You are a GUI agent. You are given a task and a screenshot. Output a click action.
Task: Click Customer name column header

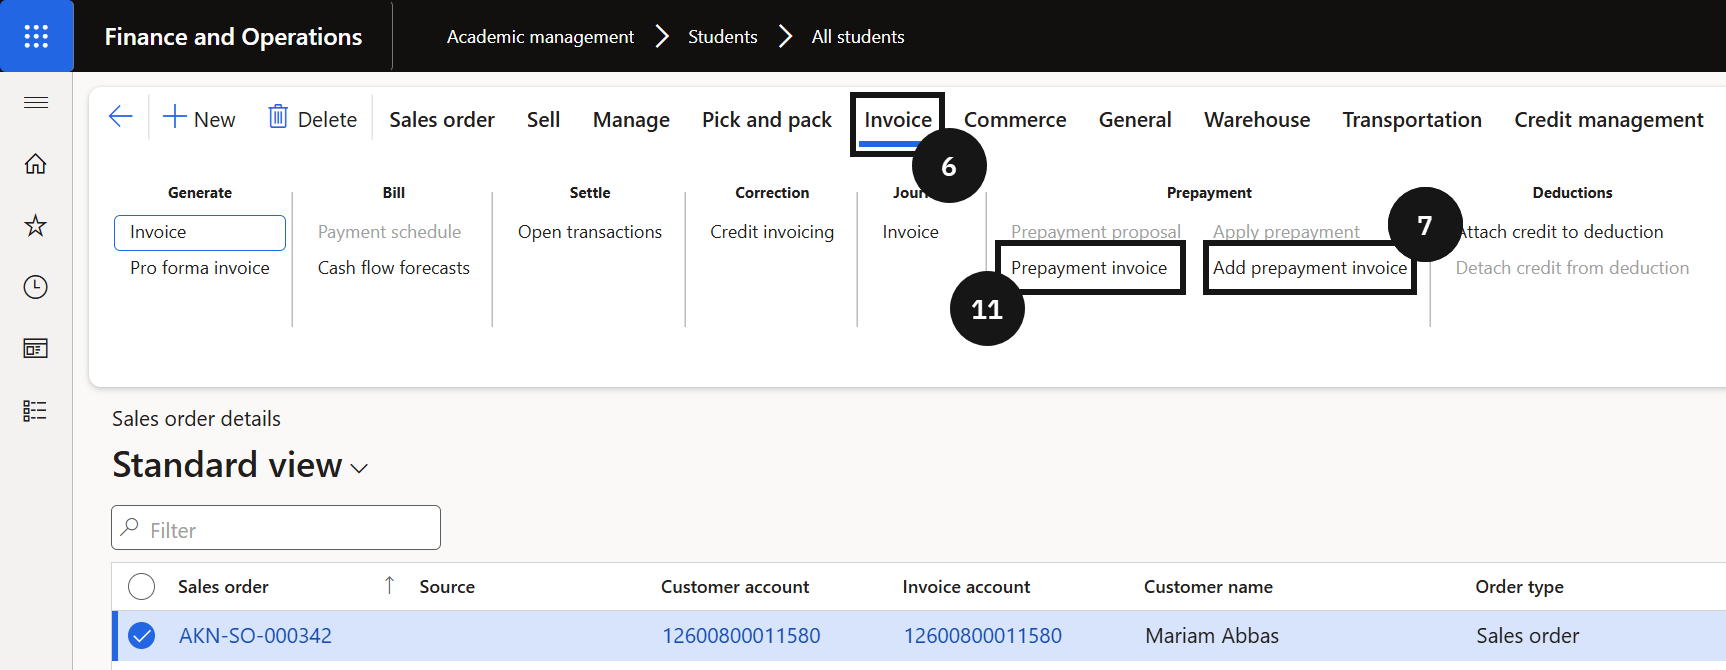(x=1208, y=587)
